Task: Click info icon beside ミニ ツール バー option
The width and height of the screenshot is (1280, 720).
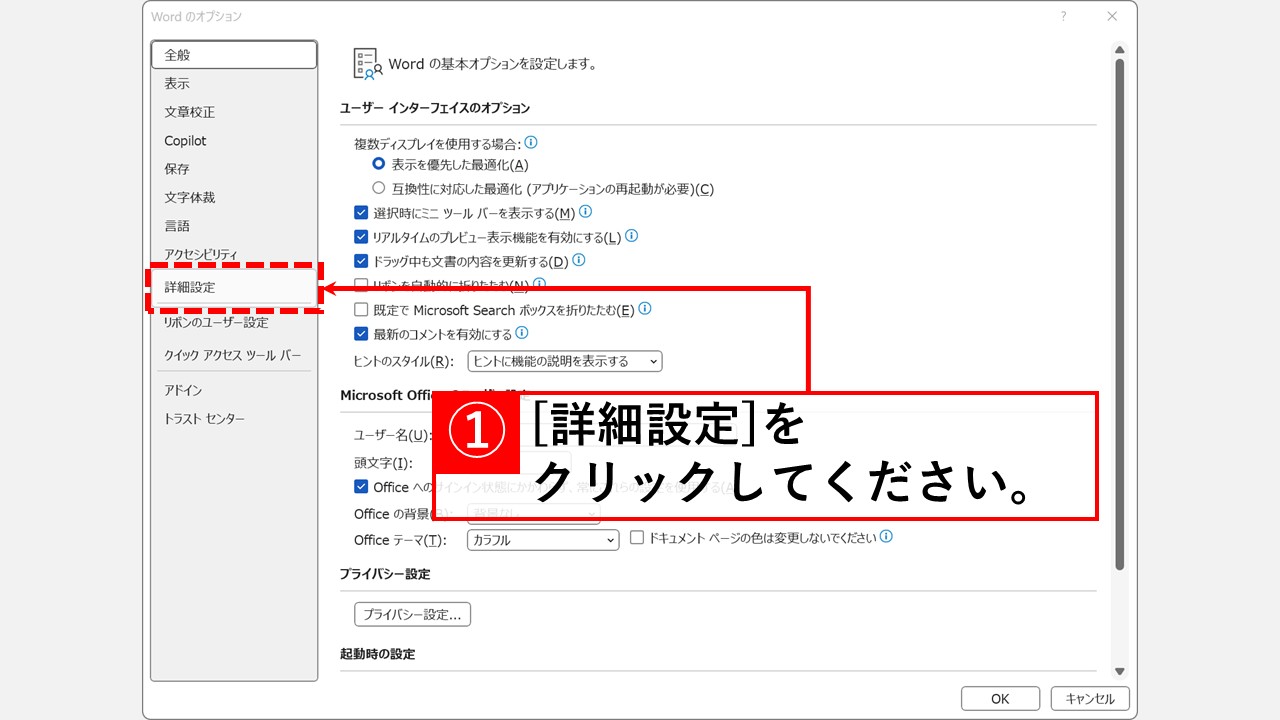Action: click(586, 211)
